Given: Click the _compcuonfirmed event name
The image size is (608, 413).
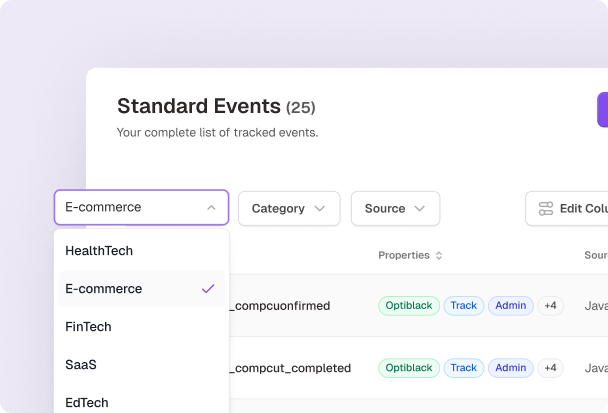Looking at the screenshot, I should (x=280, y=306).
